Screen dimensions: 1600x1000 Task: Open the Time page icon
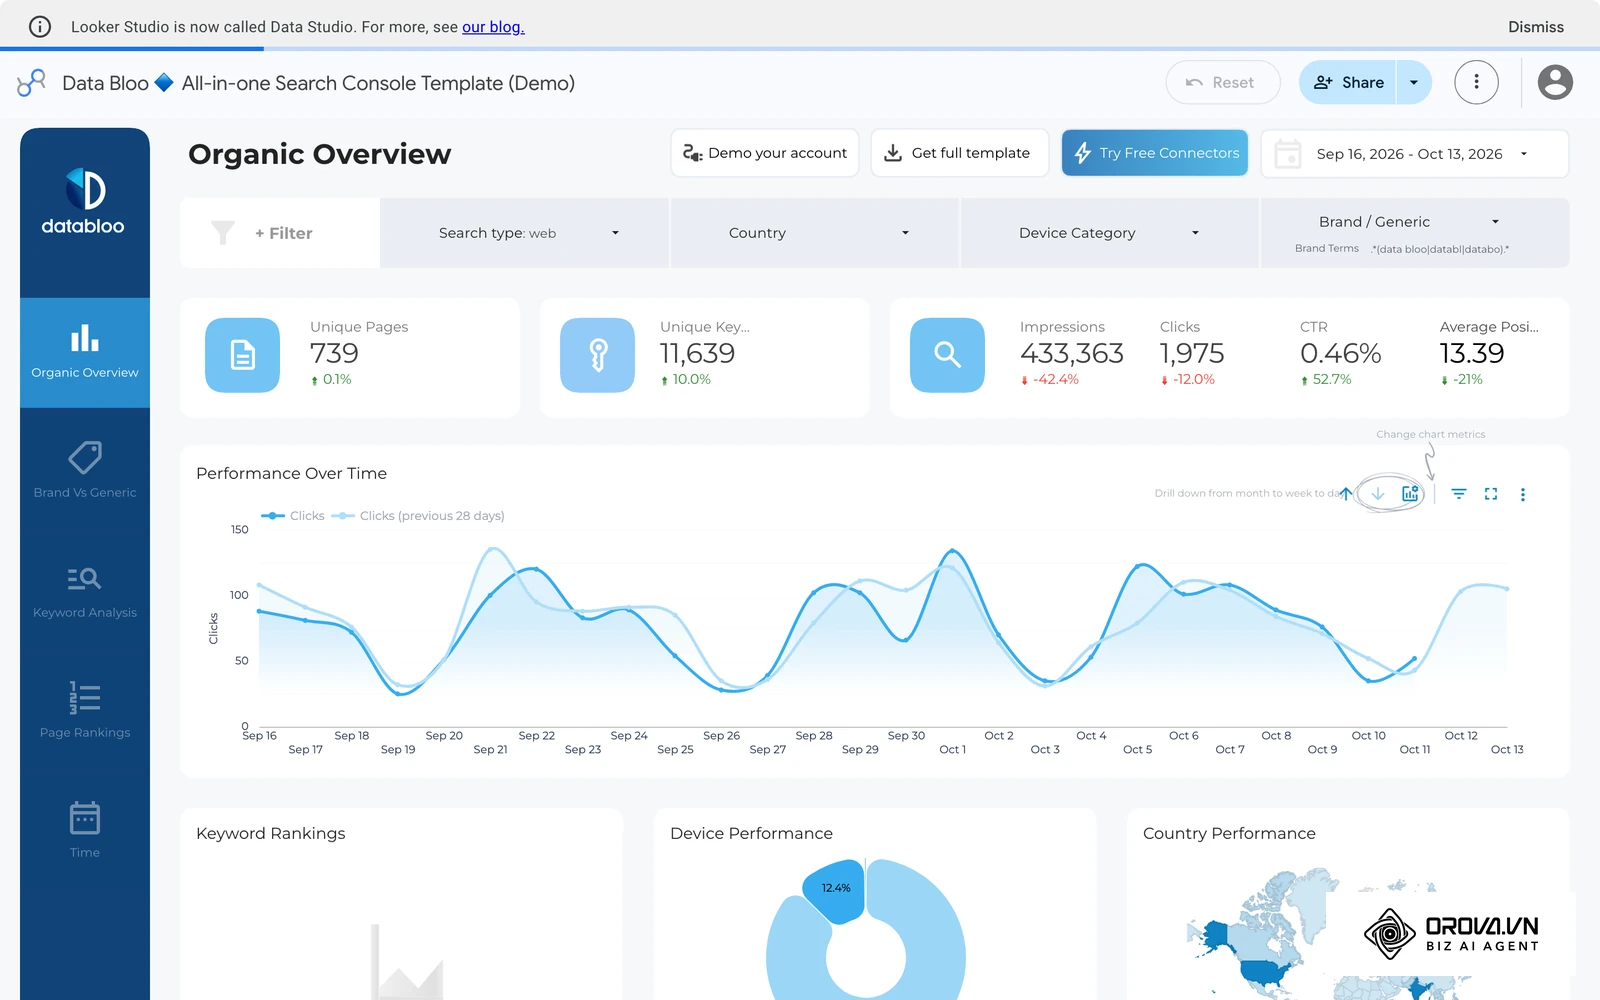pyautogui.click(x=85, y=818)
